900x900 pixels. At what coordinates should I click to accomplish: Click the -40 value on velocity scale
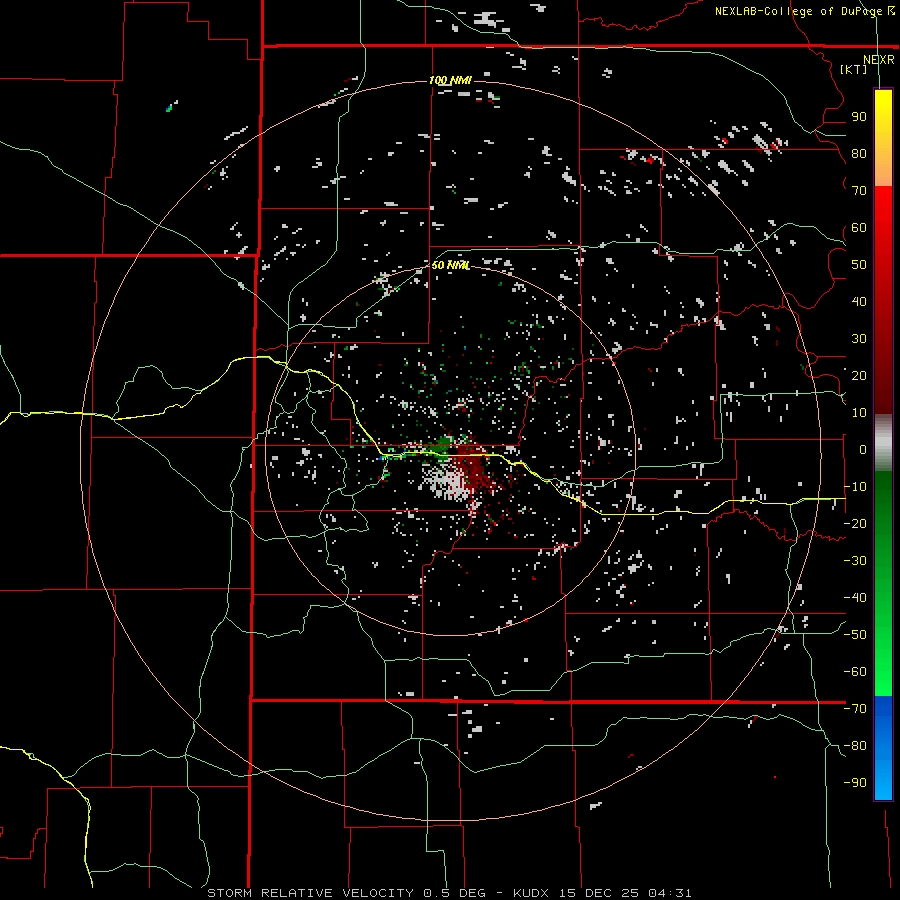point(855,598)
